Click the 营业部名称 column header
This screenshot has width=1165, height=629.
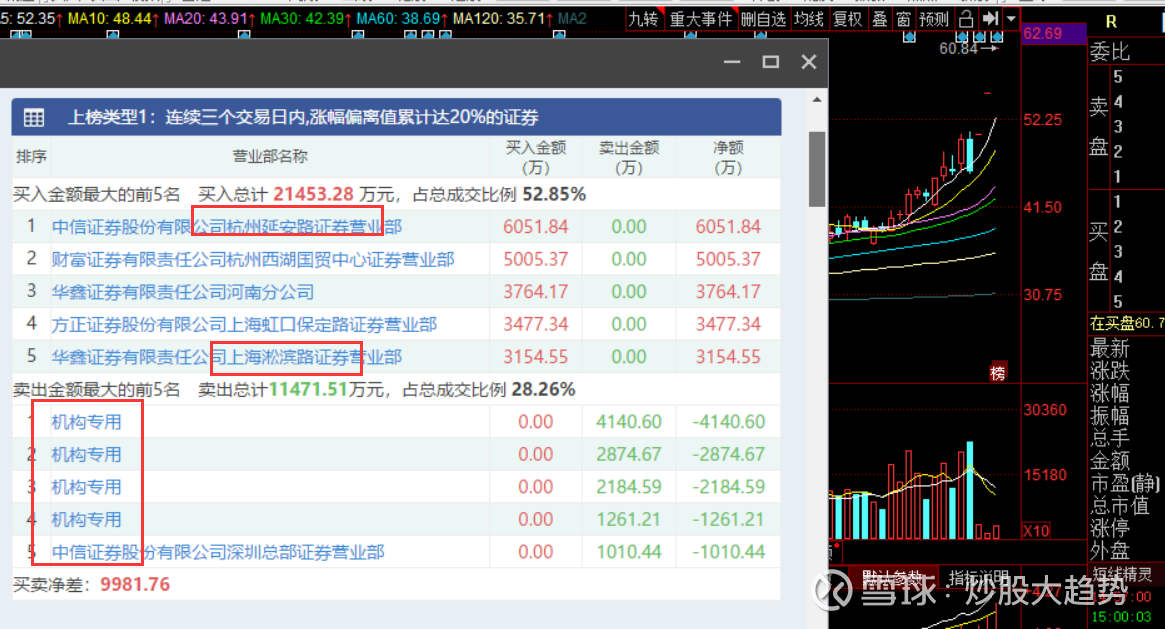270,157
